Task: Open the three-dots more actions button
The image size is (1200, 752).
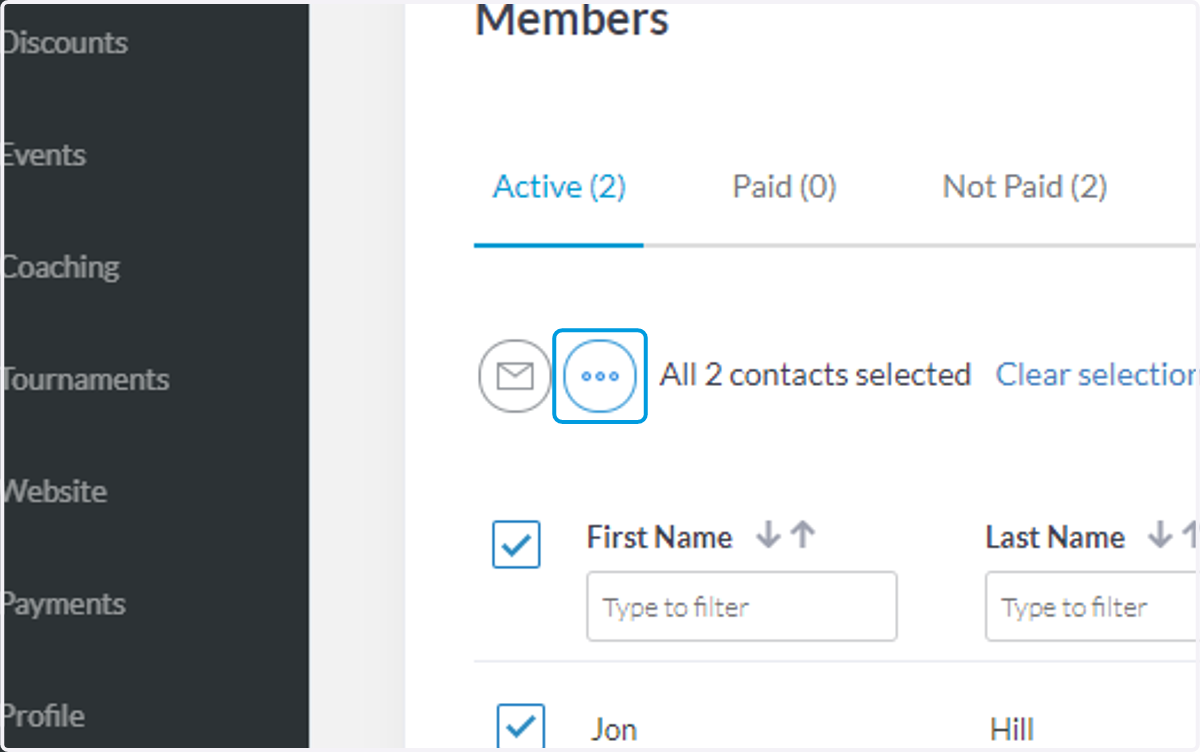Action: pyautogui.click(x=600, y=376)
